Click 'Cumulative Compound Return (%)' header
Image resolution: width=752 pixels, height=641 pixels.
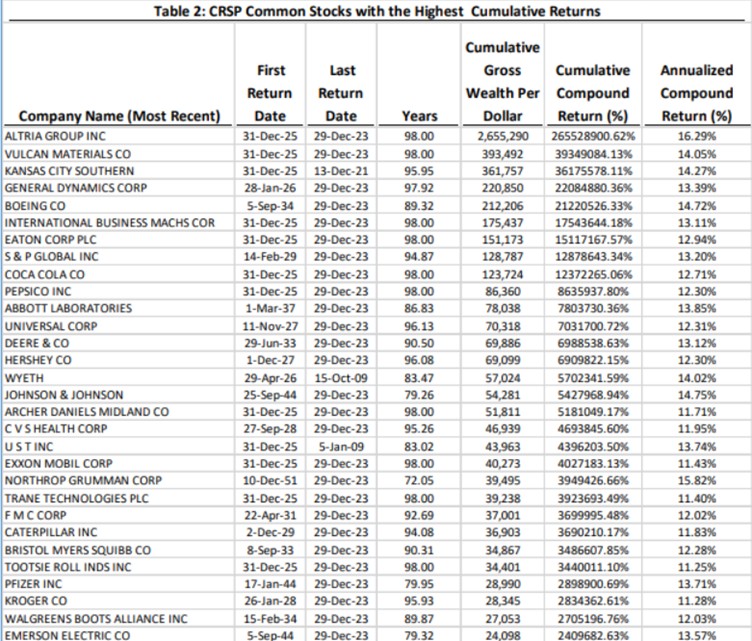point(593,93)
